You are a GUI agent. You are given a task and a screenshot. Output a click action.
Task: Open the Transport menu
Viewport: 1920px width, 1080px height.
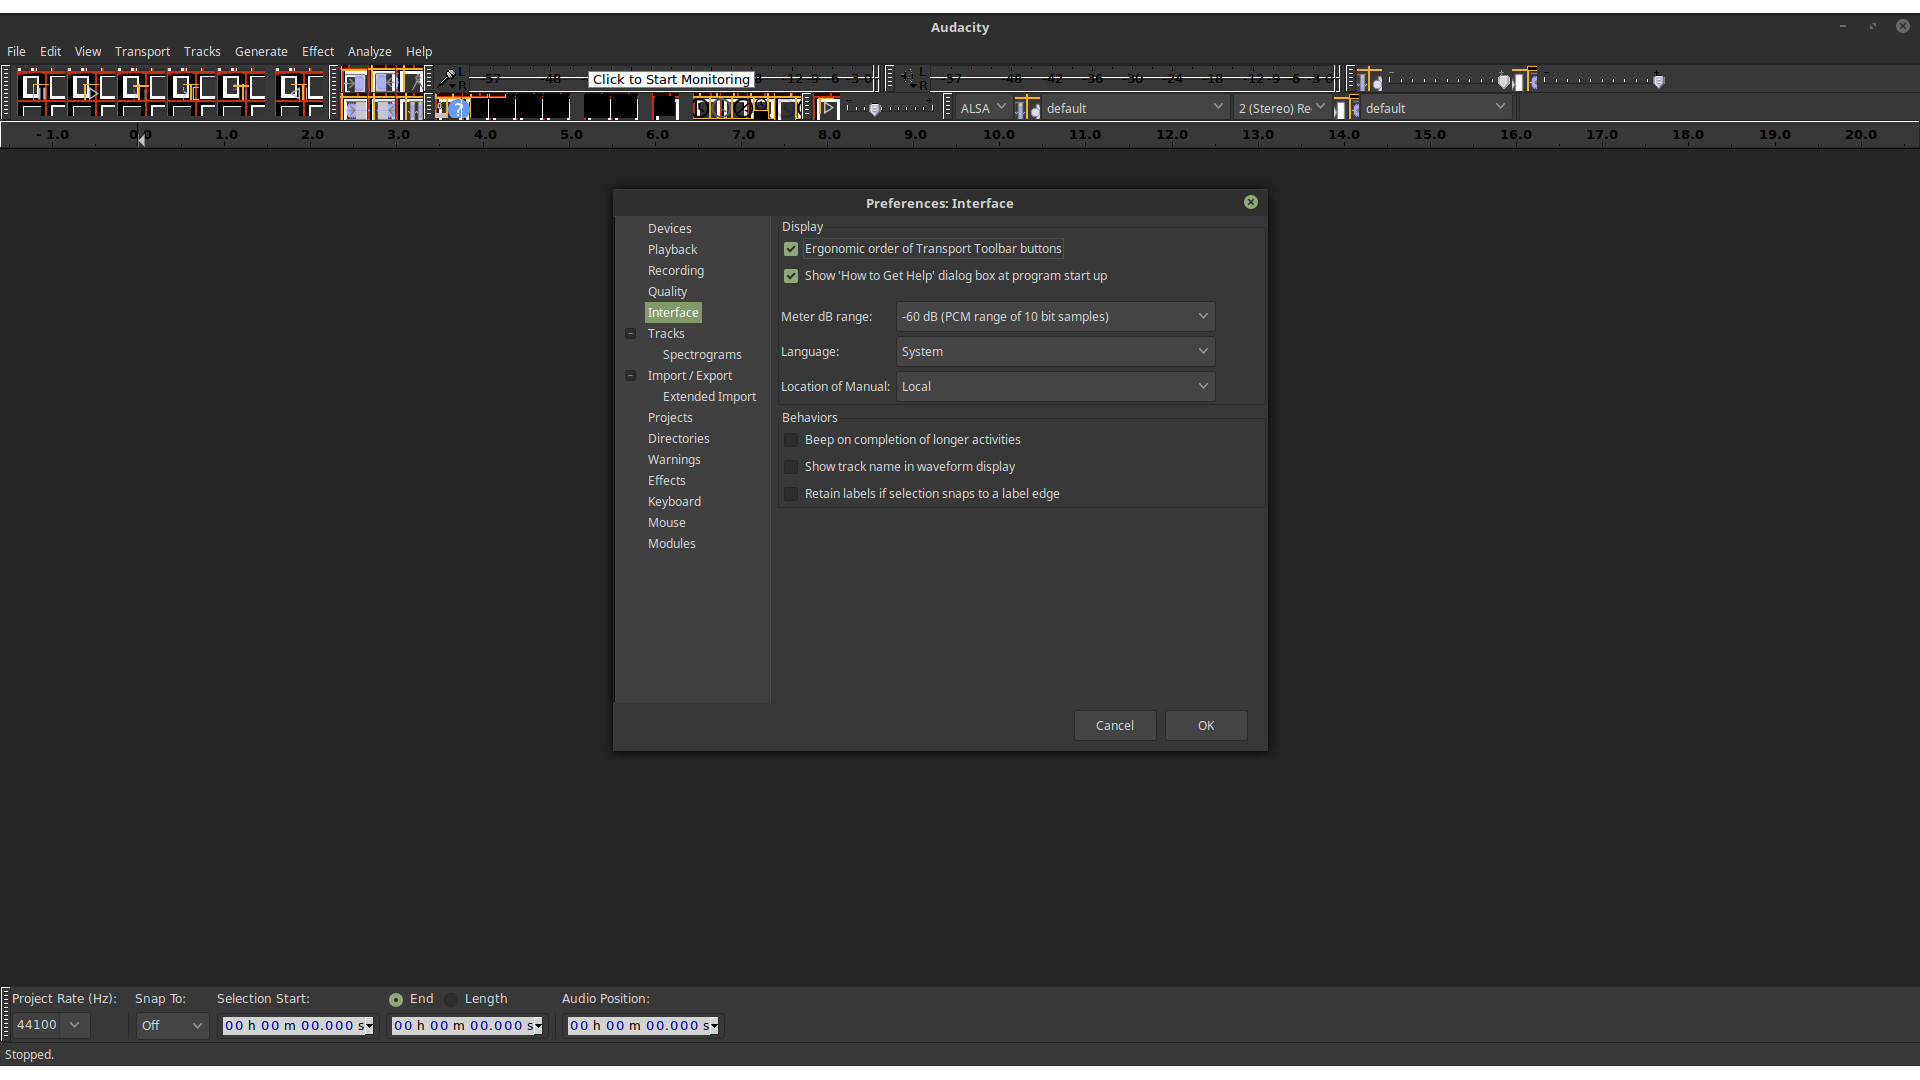142,51
